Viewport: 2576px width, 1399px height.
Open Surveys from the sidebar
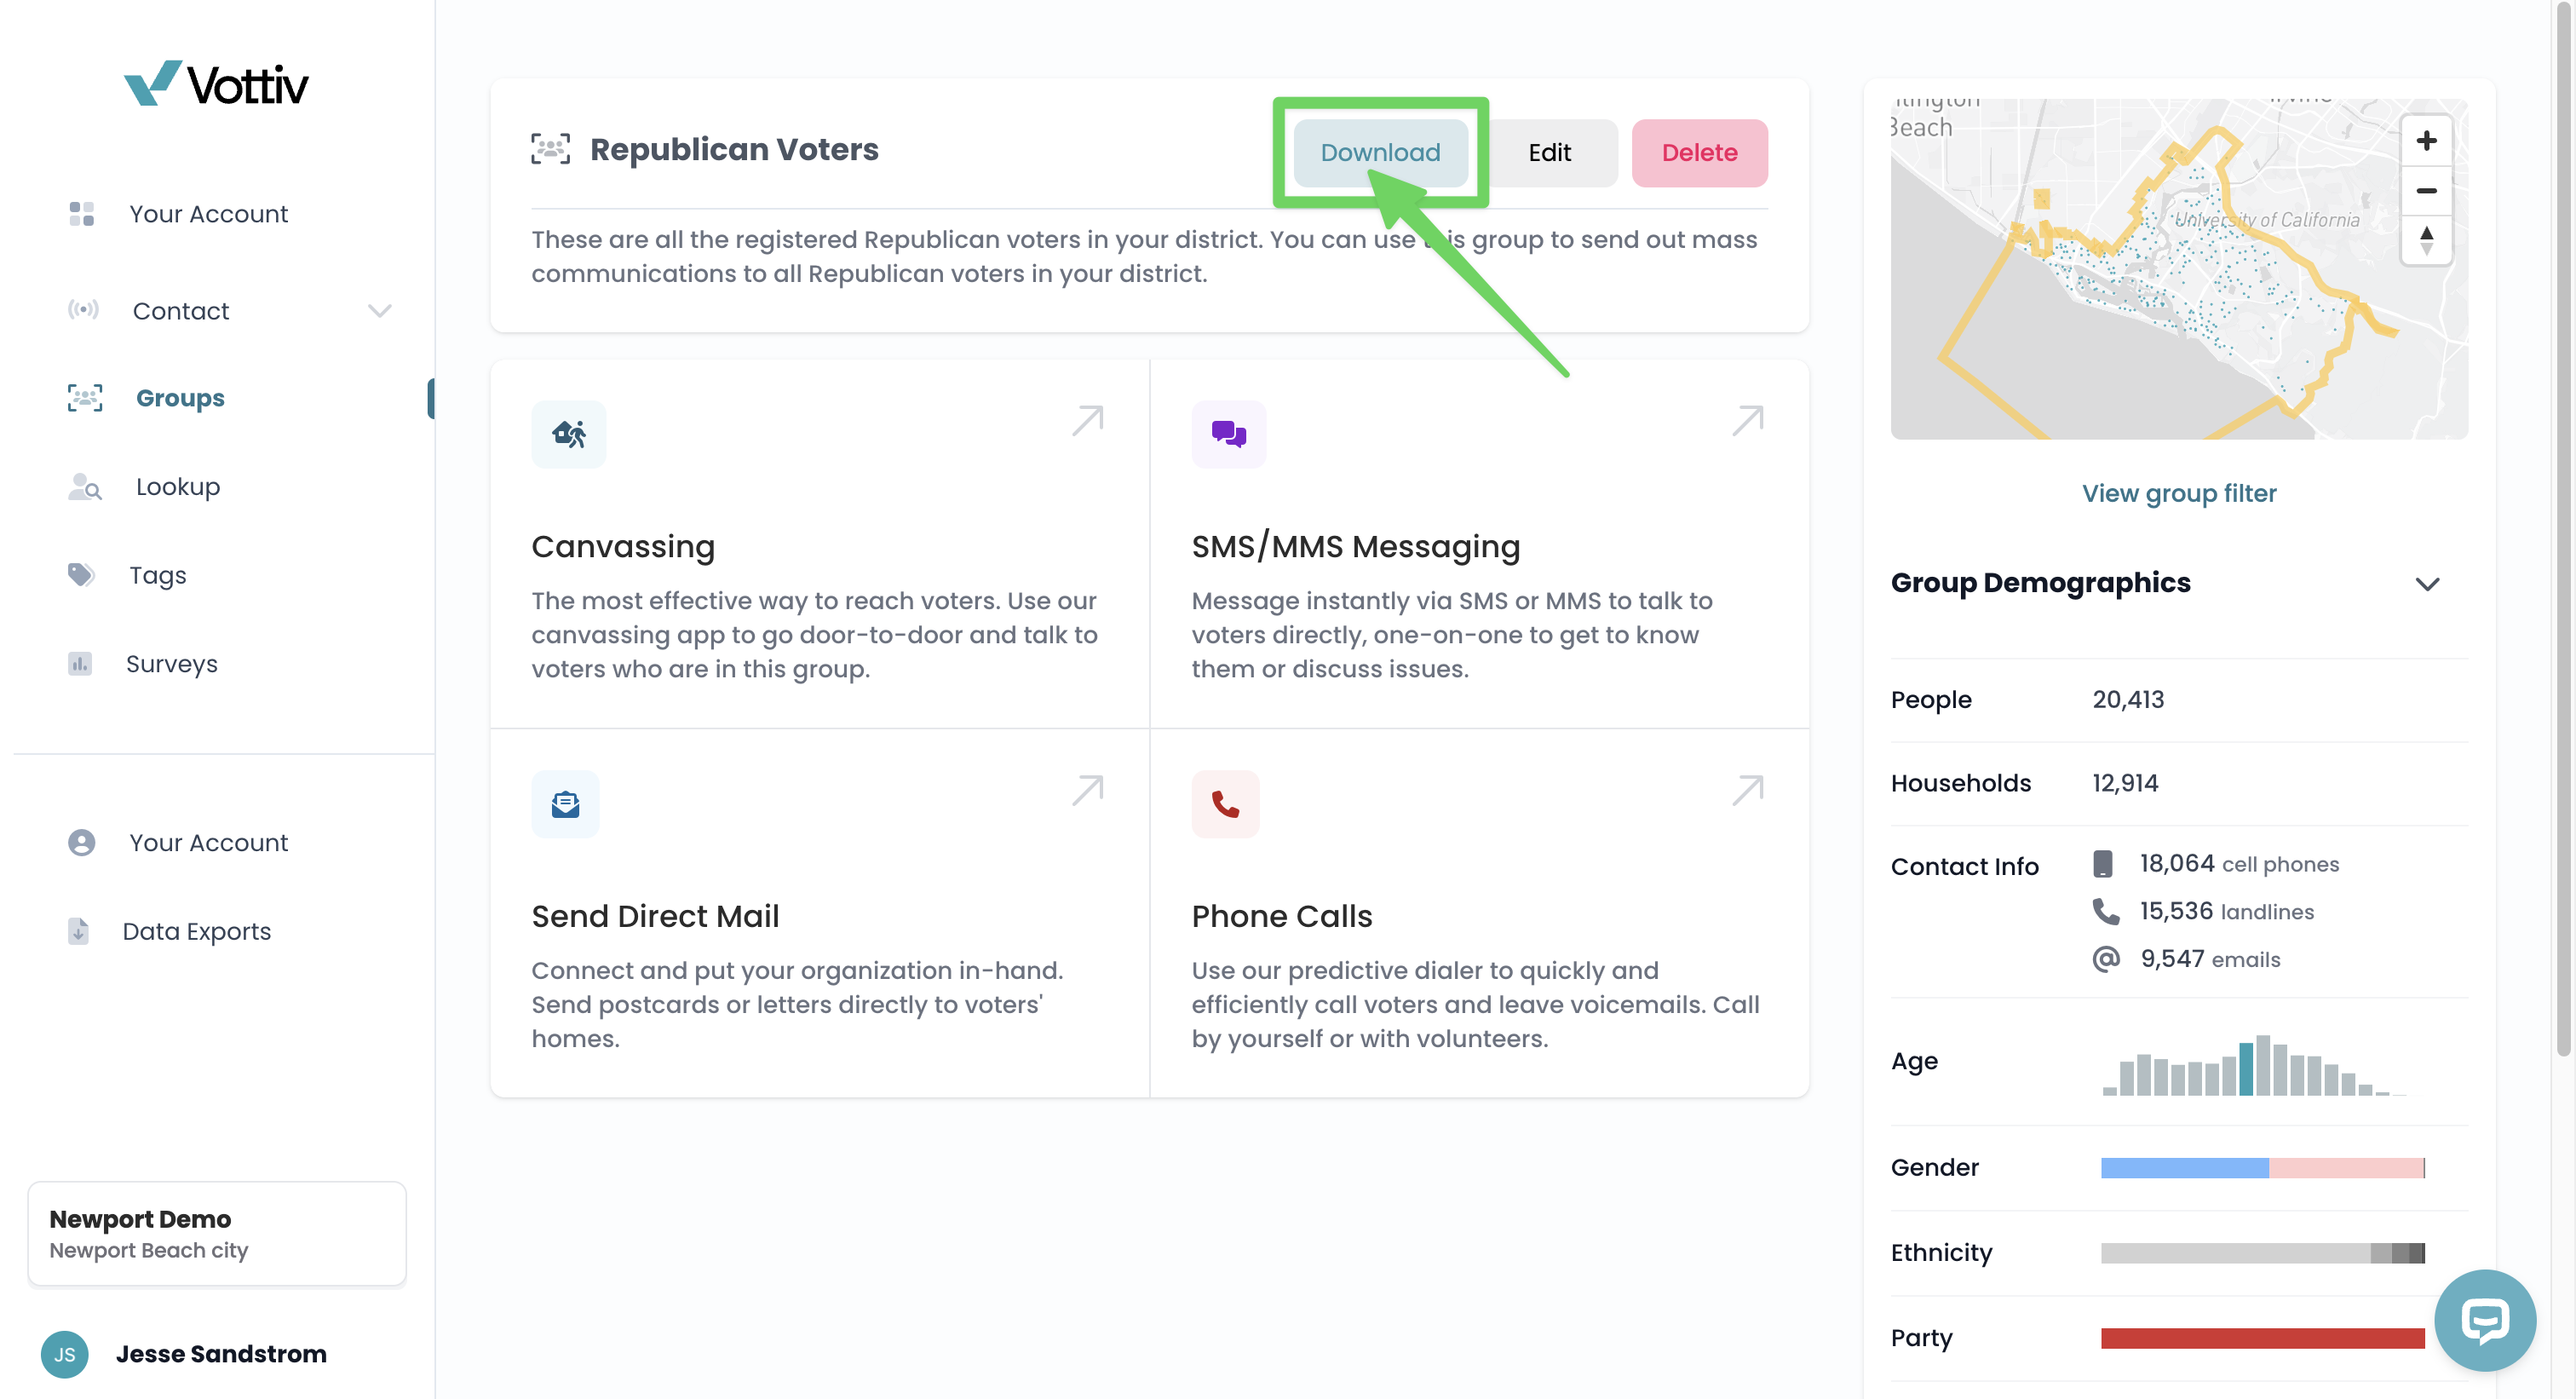coord(171,664)
